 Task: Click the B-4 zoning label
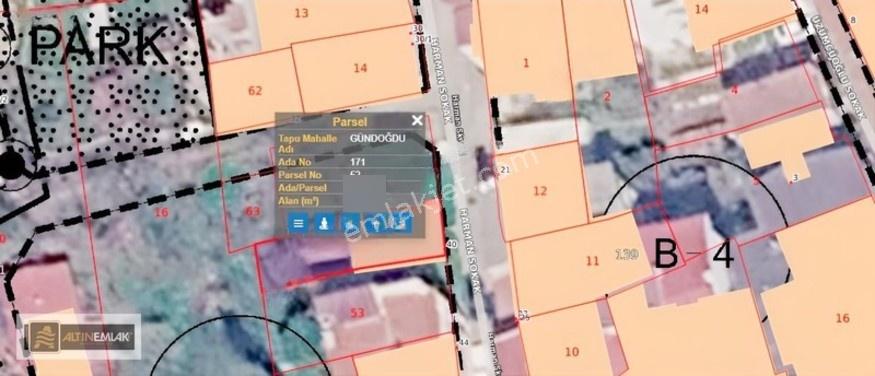694,254
